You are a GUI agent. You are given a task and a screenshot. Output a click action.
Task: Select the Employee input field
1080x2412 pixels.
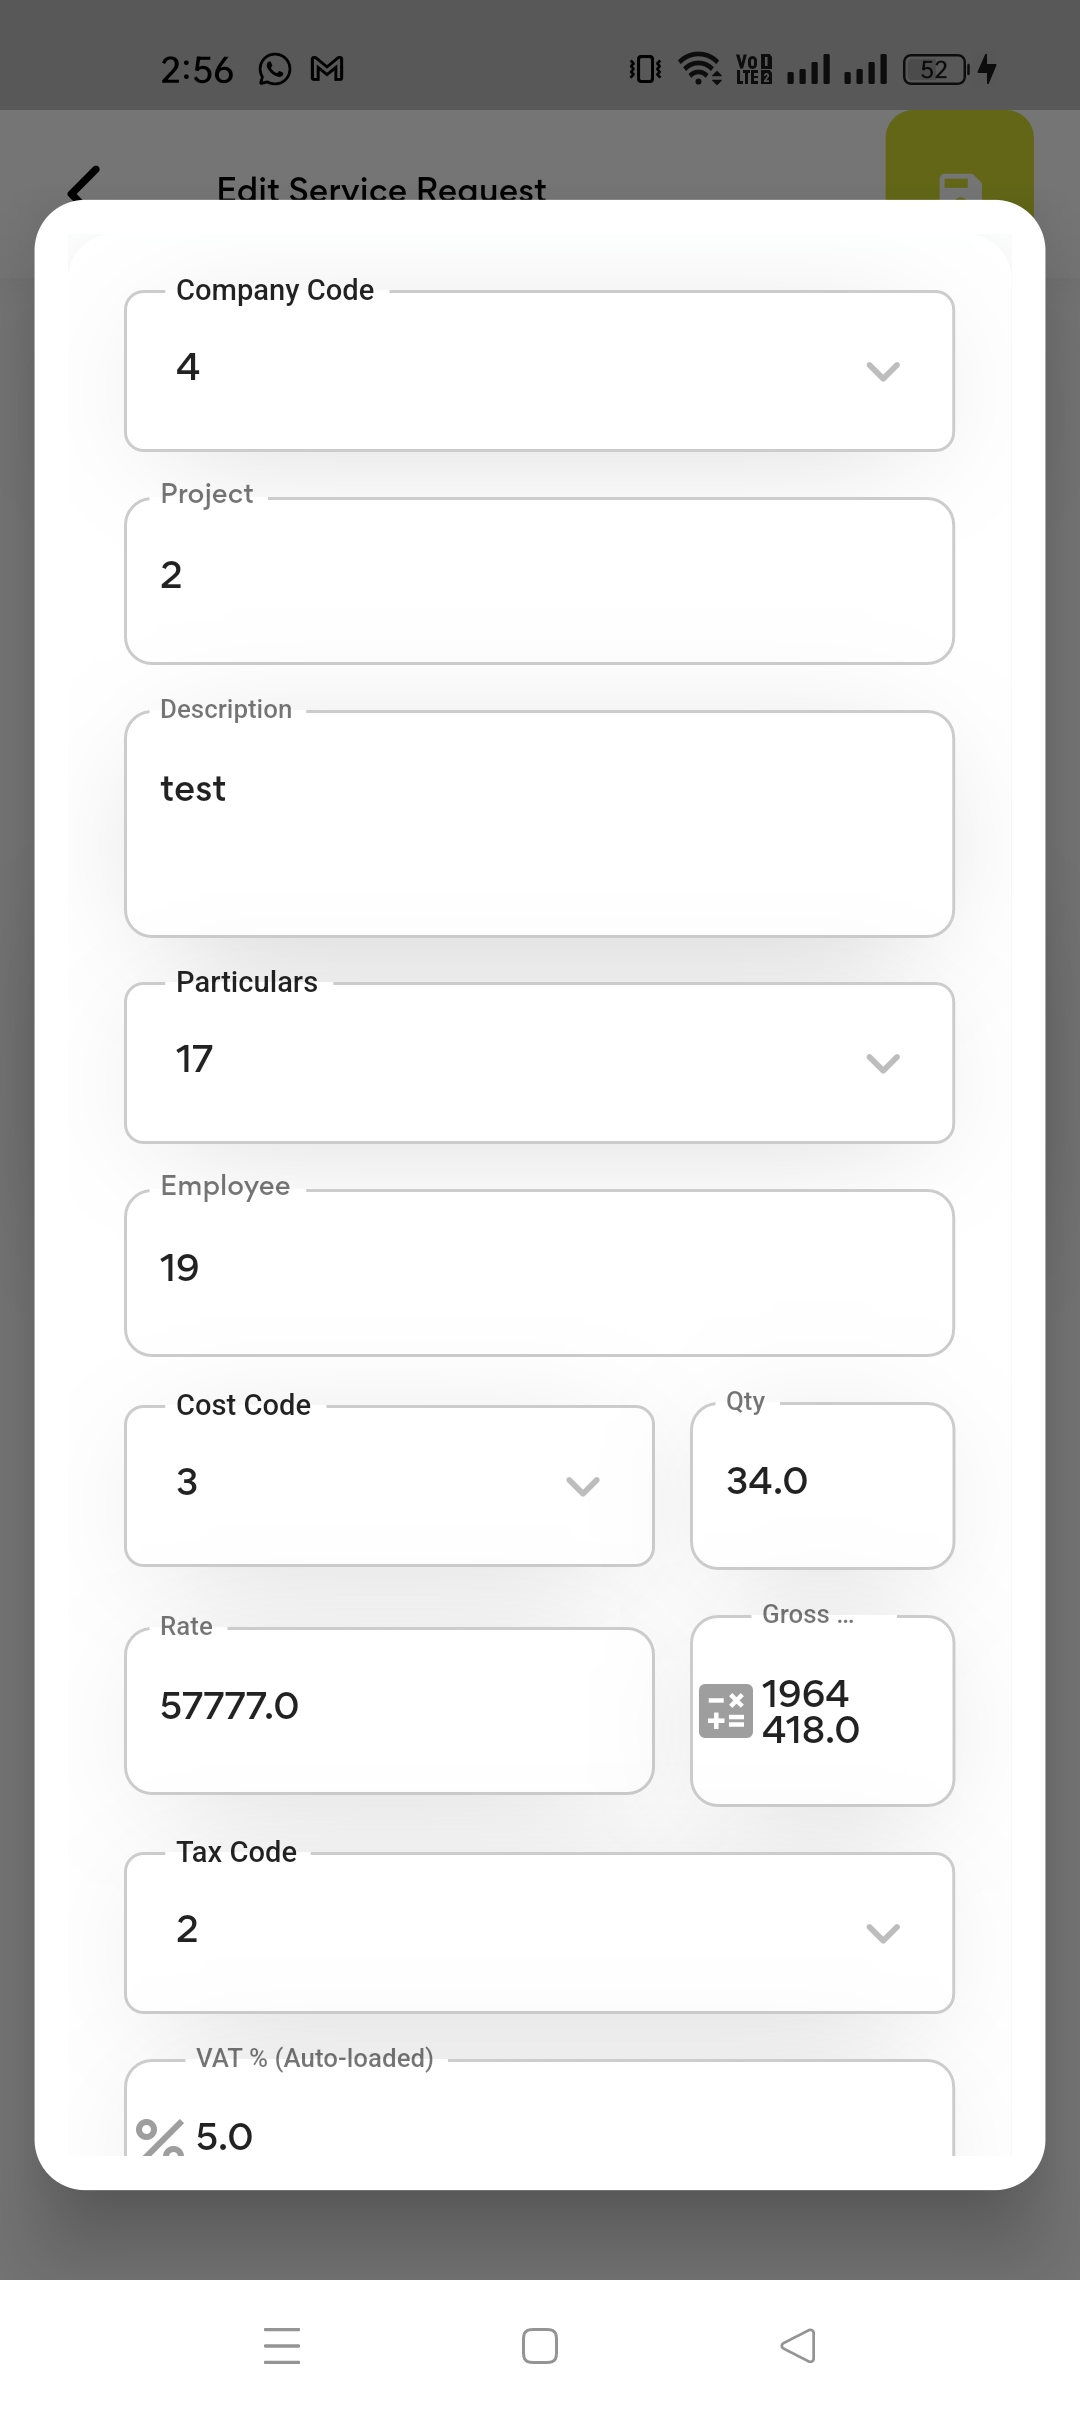click(x=539, y=1272)
